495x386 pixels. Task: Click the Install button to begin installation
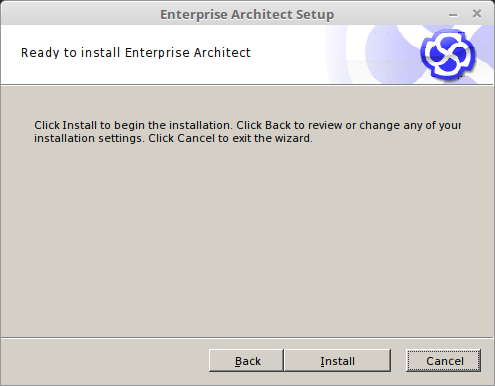point(337,360)
